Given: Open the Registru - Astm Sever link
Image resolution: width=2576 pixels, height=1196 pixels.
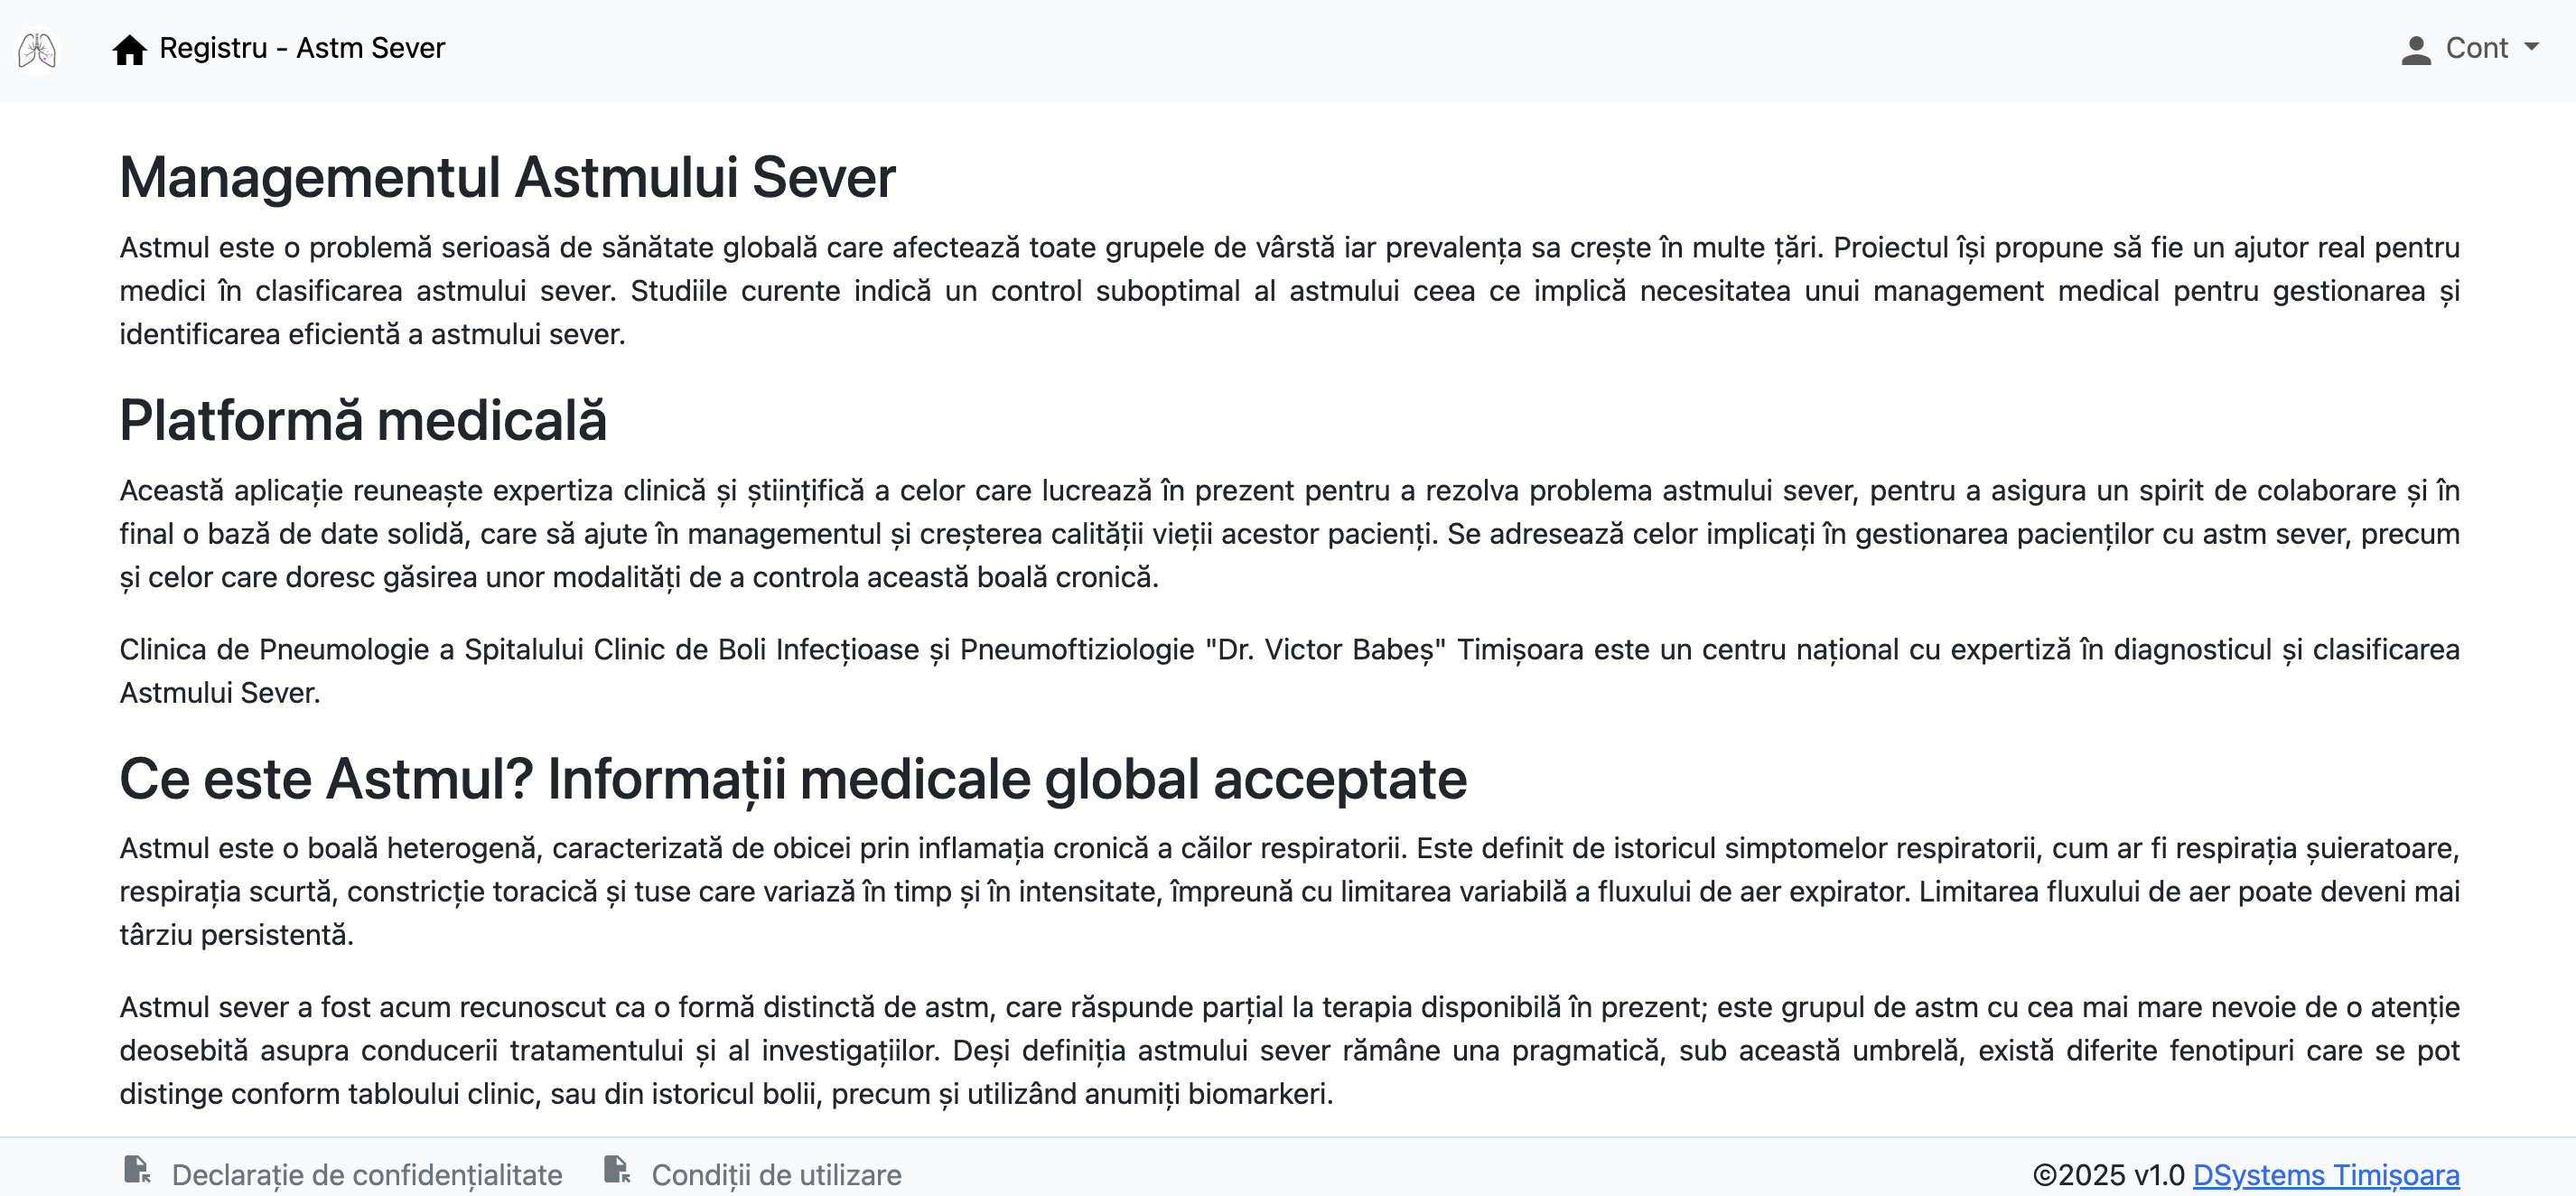Looking at the screenshot, I should (301, 48).
